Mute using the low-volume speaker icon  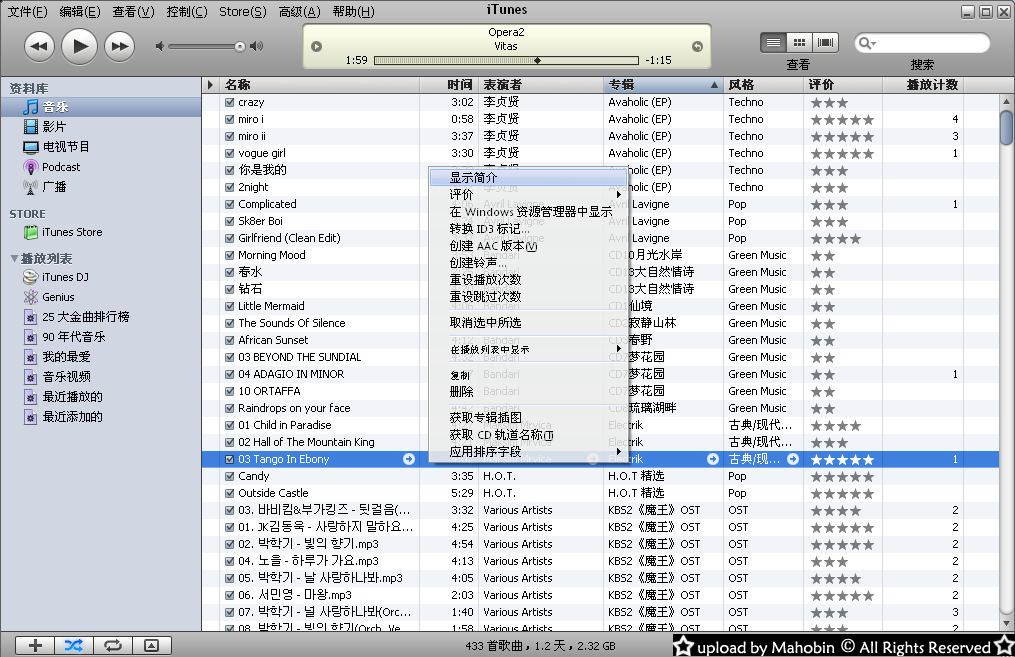[160, 46]
